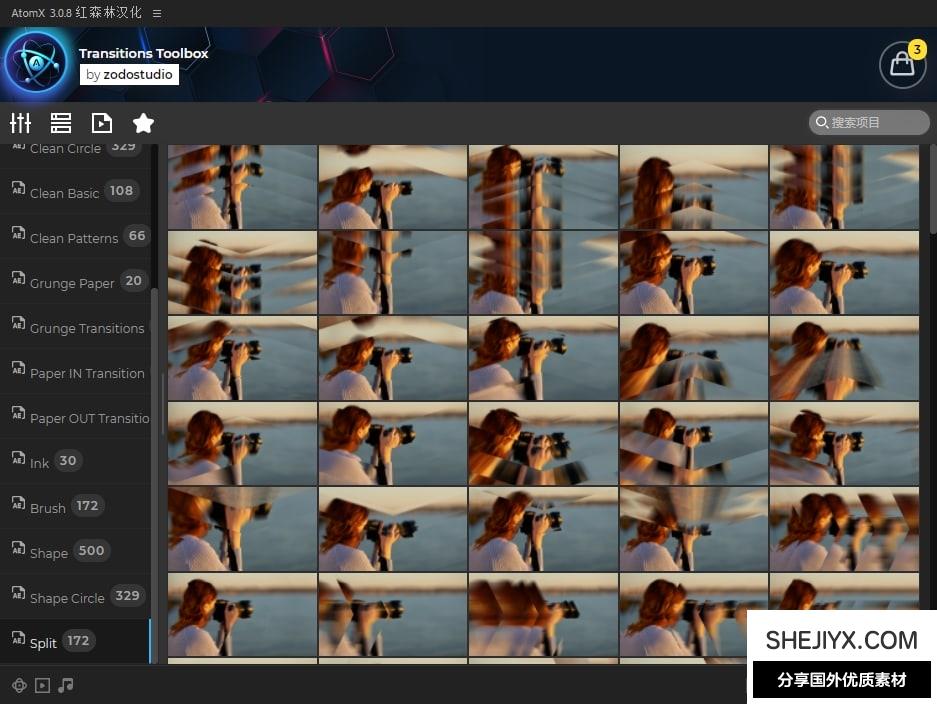Click the zodostudio author link
Screen dimensions: 937x704
(x=129, y=74)
